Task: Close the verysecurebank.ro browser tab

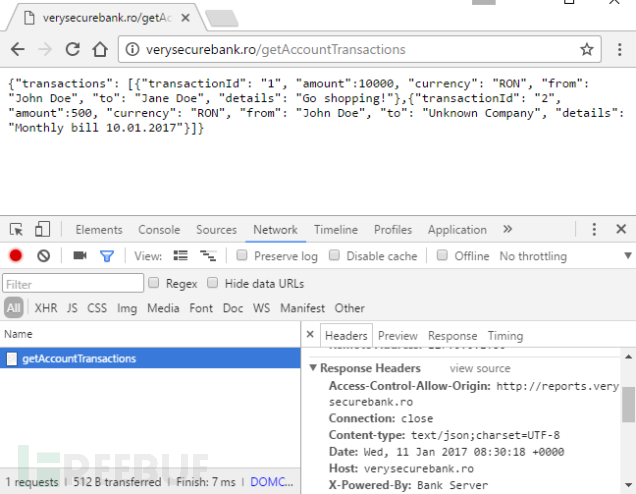Action: [185, 18]
